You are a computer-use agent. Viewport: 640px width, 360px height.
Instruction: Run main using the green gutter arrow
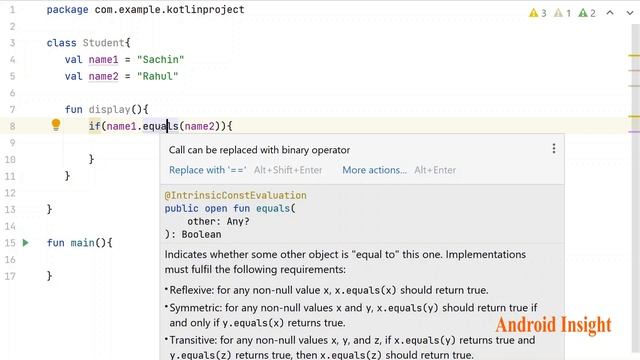(26, 243)
